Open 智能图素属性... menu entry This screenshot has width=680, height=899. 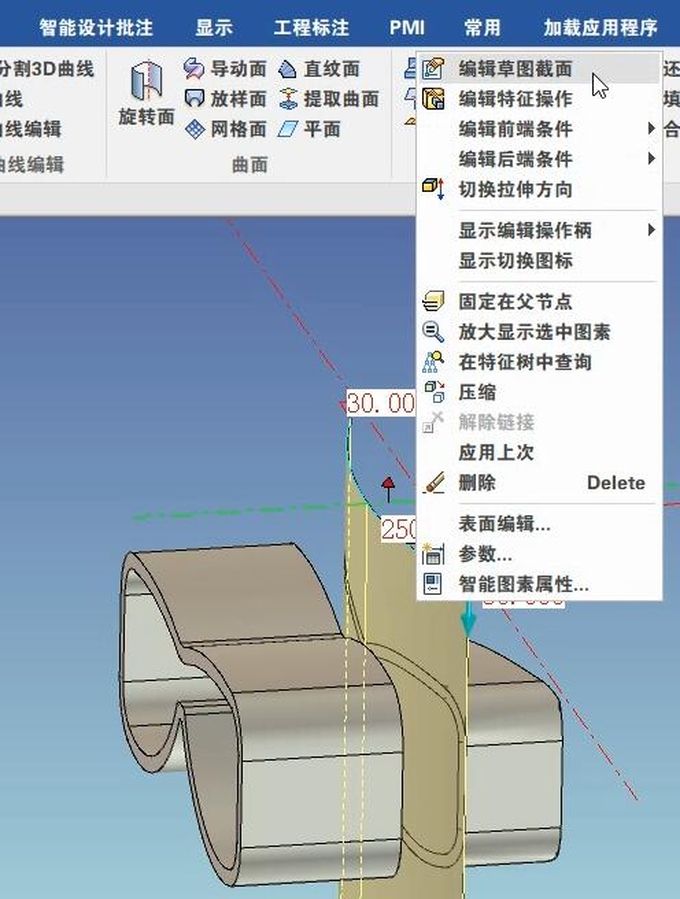[539, 584]
